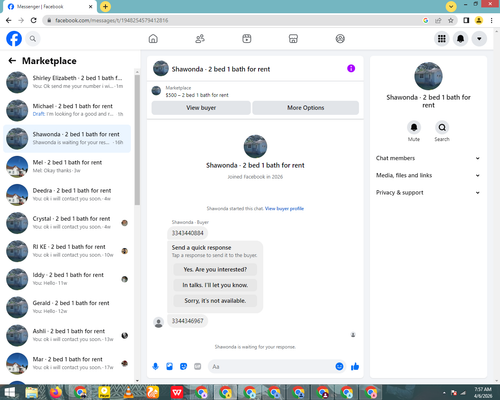This screenshot has width=500, height=400.
Task: Click the back arrow beside Marketplace
Action: click(x=12, y=61)
